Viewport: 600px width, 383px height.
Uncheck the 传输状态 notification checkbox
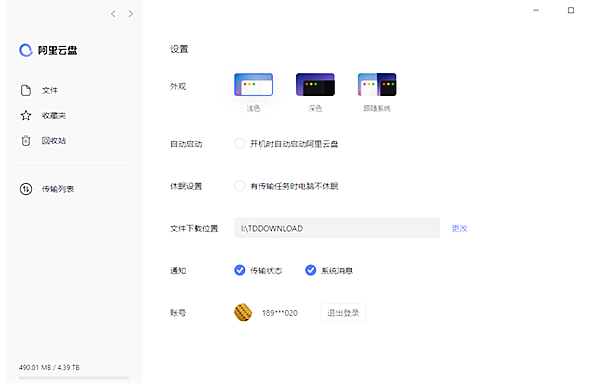point(240,270)
